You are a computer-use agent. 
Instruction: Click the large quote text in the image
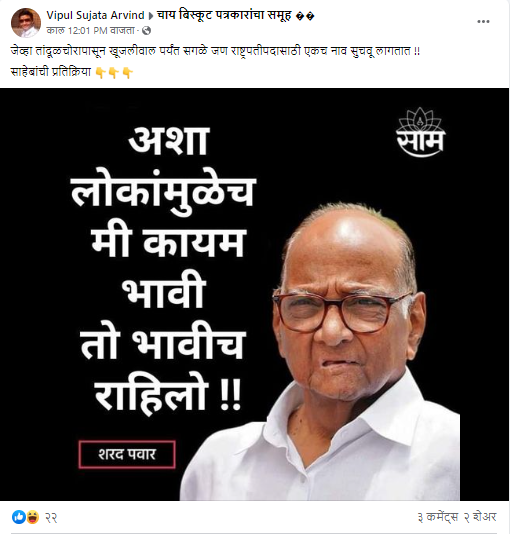pos(163,269)
